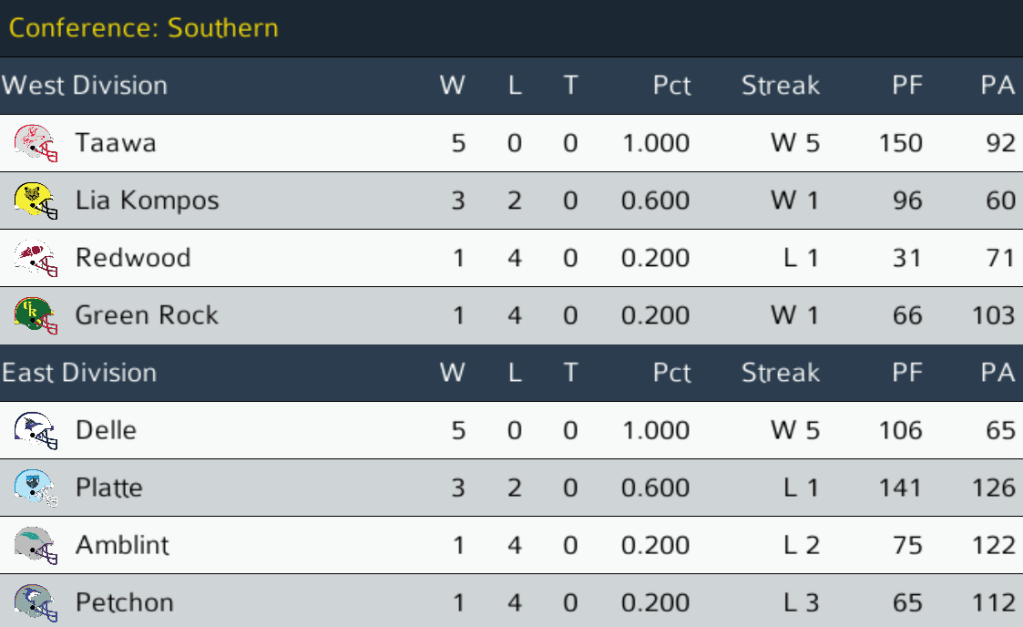
Task: Open the Lia Kompos team page
Action: tap(147, 201)
